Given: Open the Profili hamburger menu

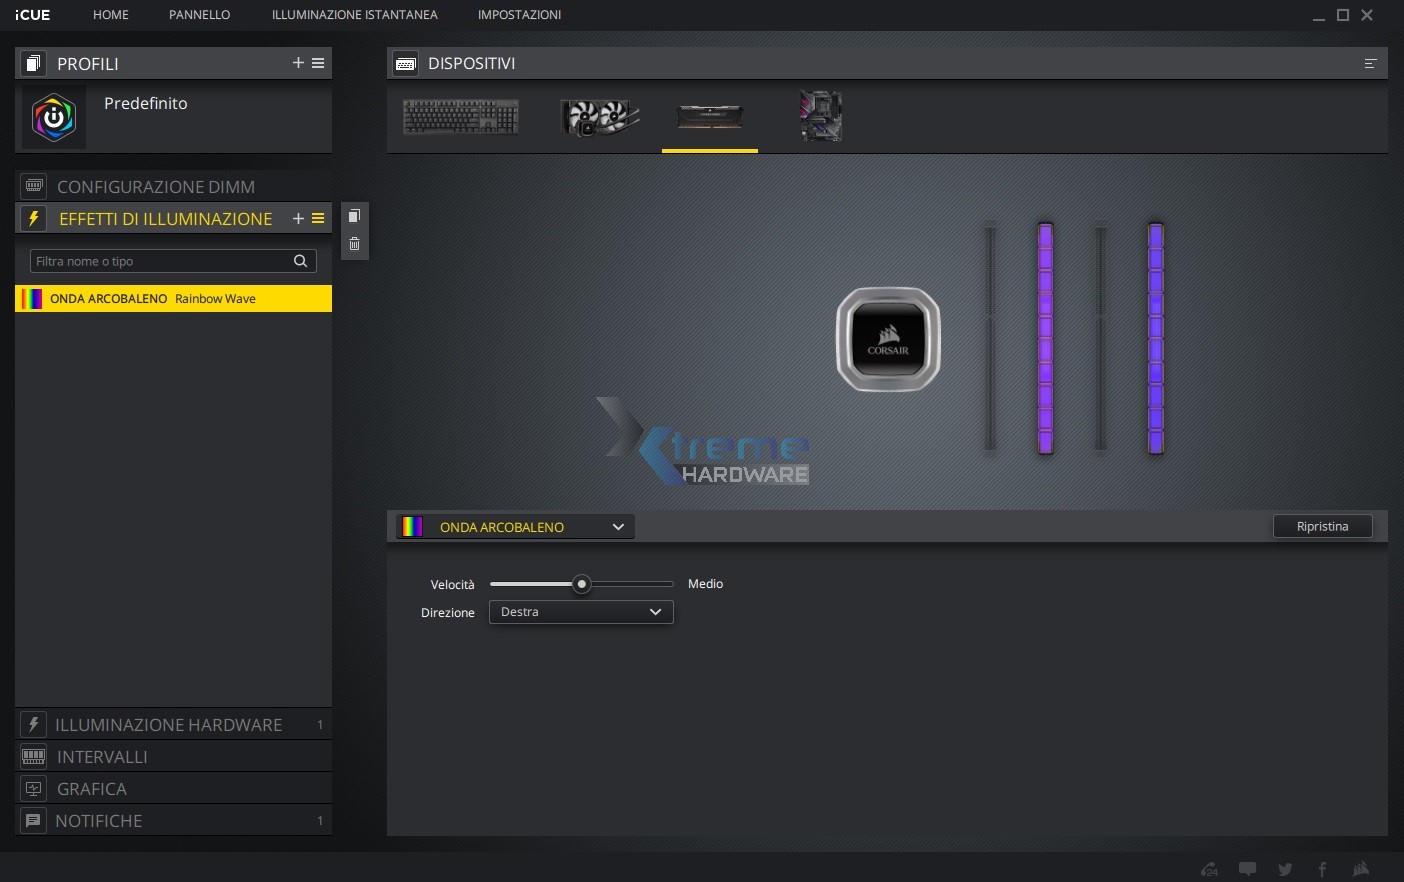Looking at the screenshot, I should pyautogui.click(x=318, y=63).
